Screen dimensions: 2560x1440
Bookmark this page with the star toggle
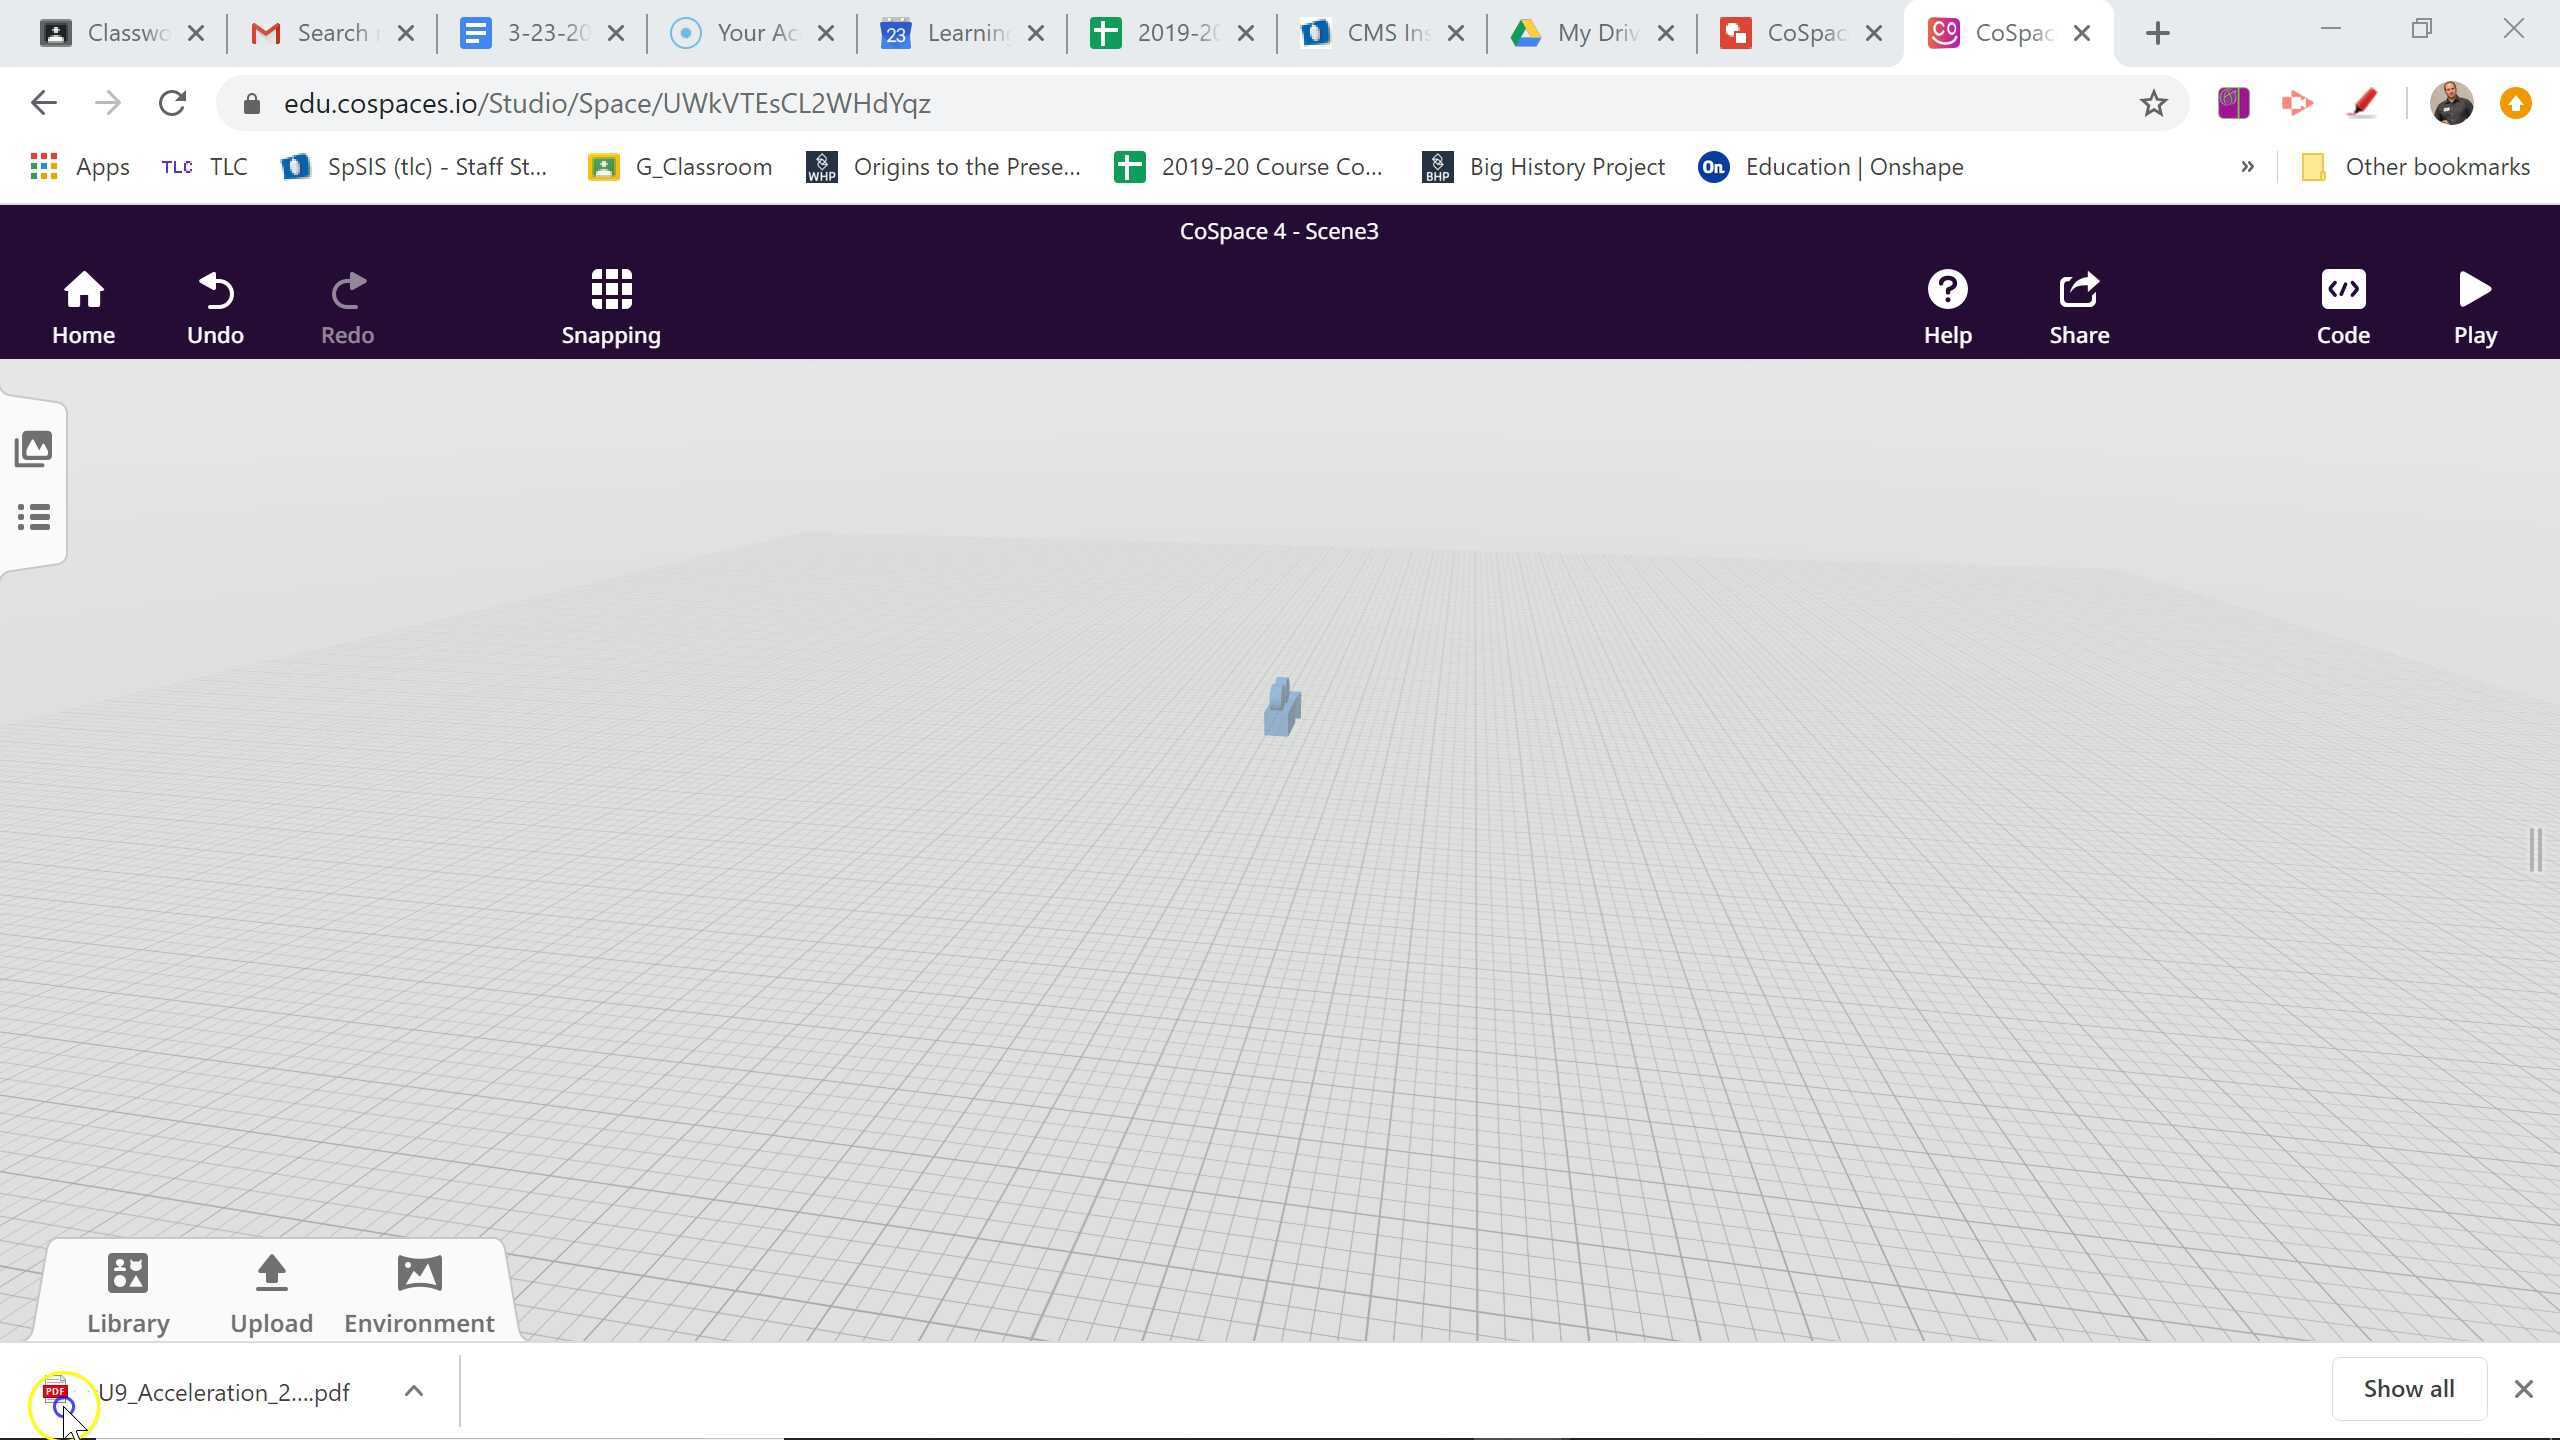(2154, 102)
